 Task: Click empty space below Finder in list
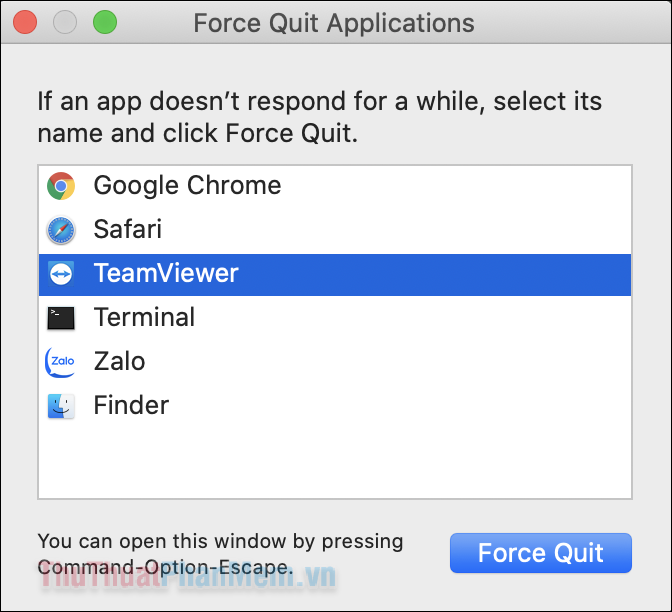(335, 463)
